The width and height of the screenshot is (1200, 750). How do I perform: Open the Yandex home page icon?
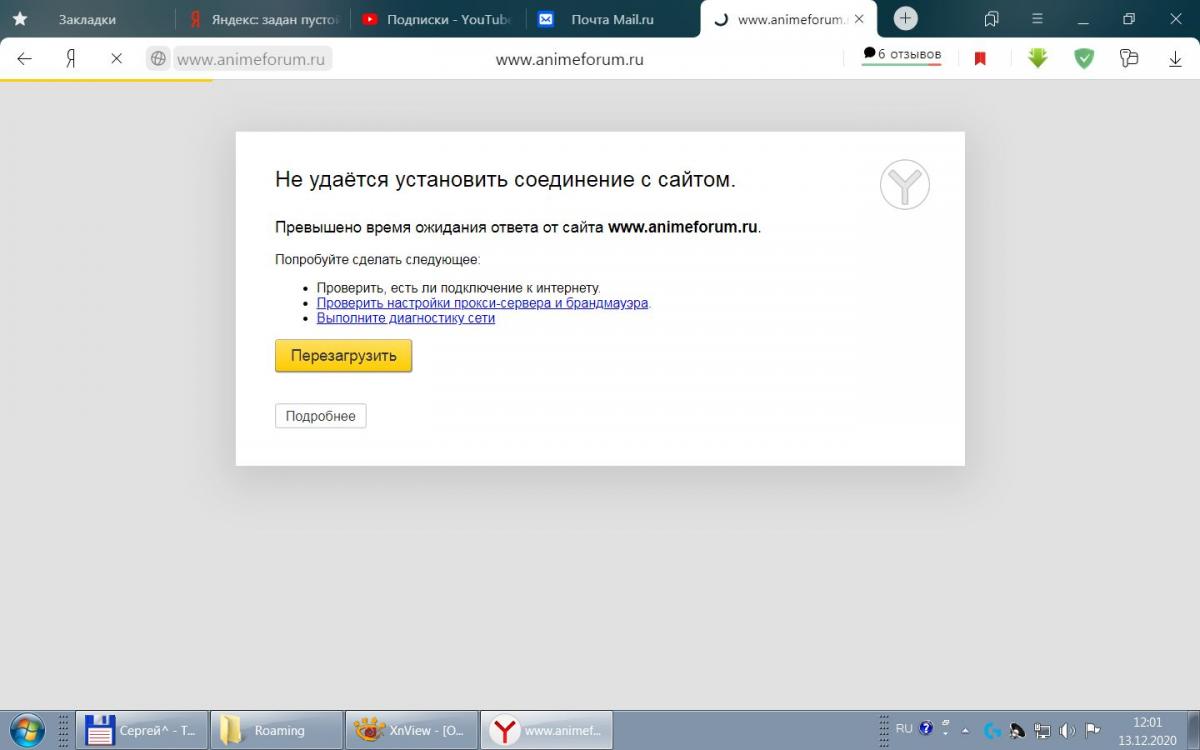(71, 59)
